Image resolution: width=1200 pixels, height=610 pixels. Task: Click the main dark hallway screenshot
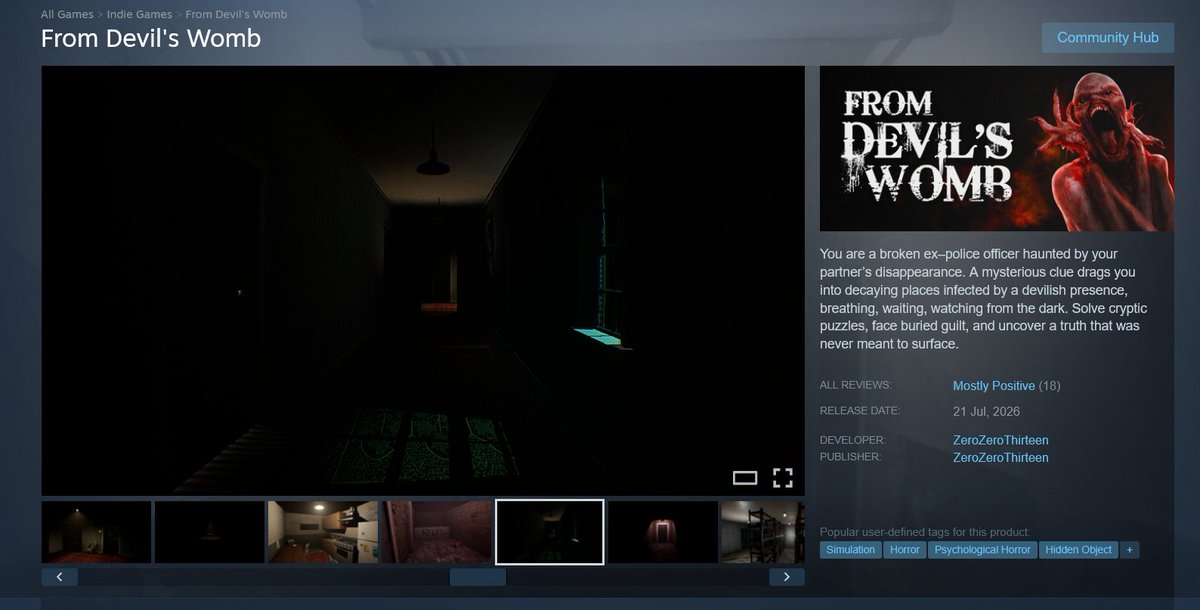[423, 281]
